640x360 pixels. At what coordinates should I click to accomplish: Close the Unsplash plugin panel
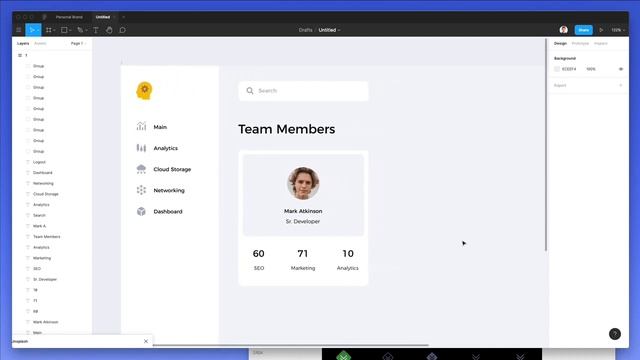pos(146,341)
